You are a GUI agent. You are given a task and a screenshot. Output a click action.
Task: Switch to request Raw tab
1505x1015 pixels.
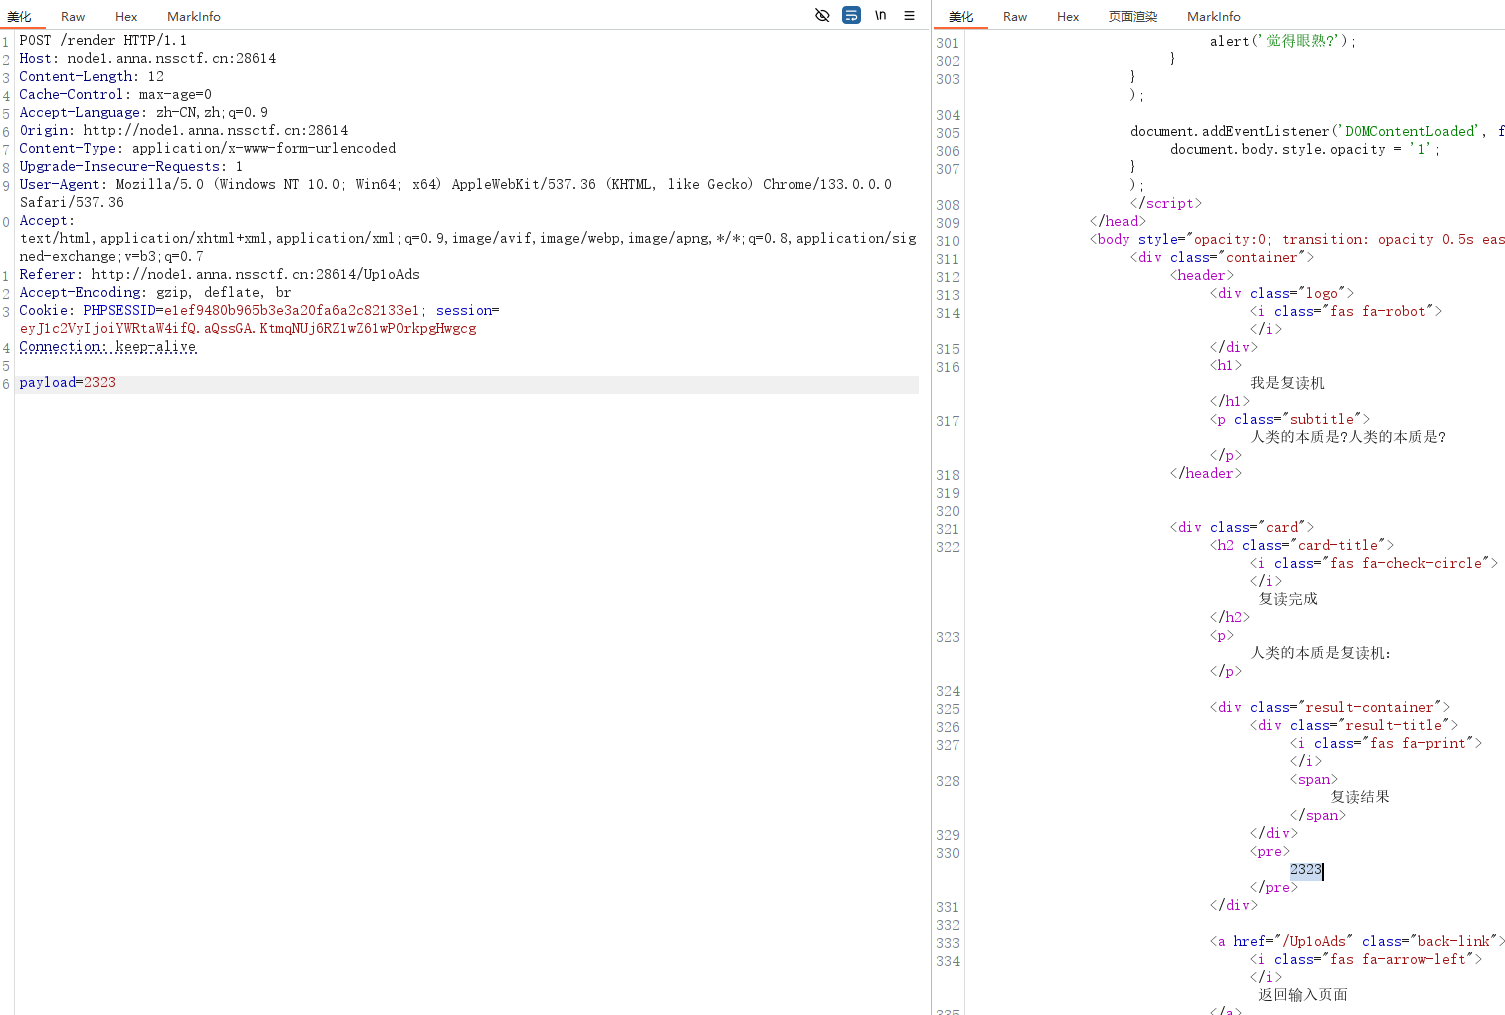73,16
